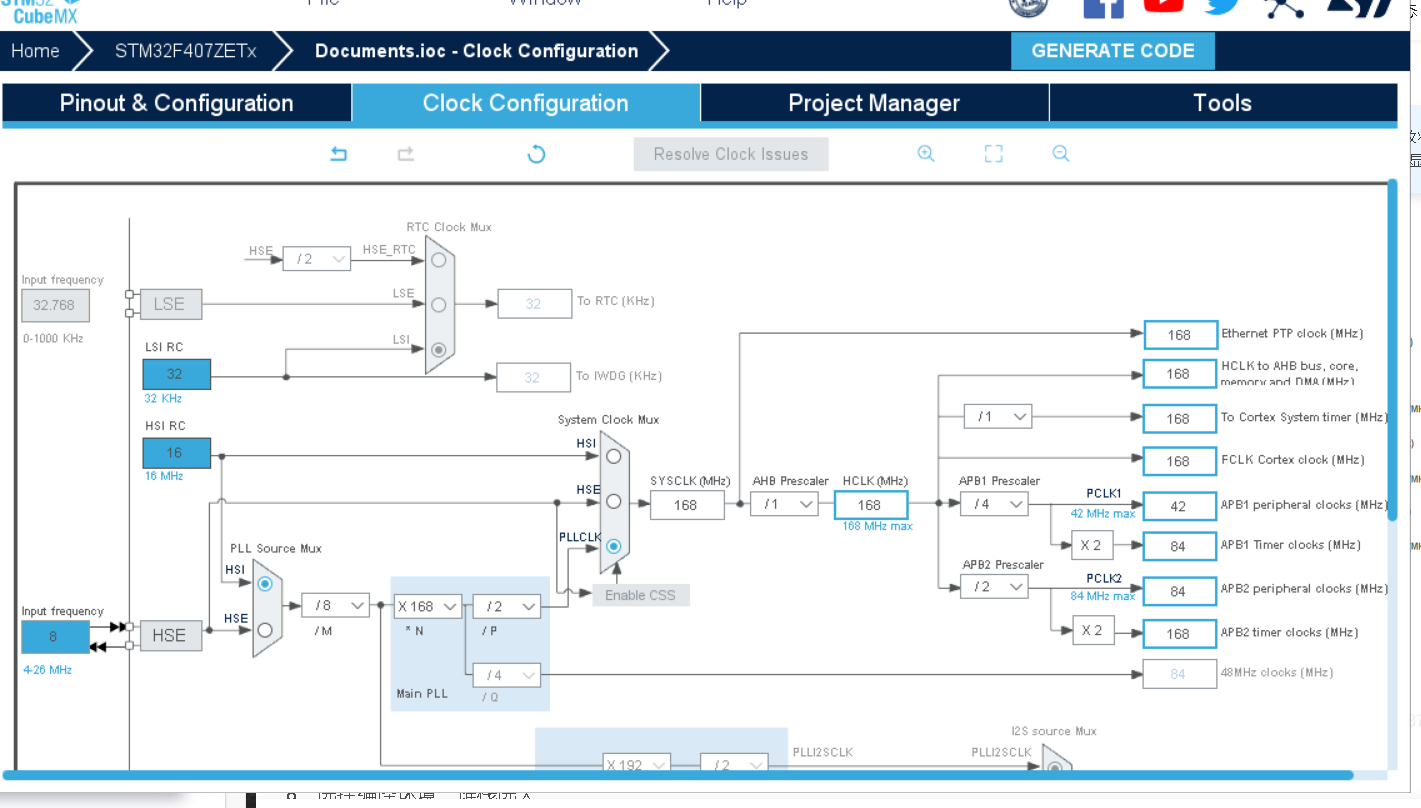Click the vertical scrollbar of clock diagram
The height and width of the screenshot is (808, 1421).
1393,350
